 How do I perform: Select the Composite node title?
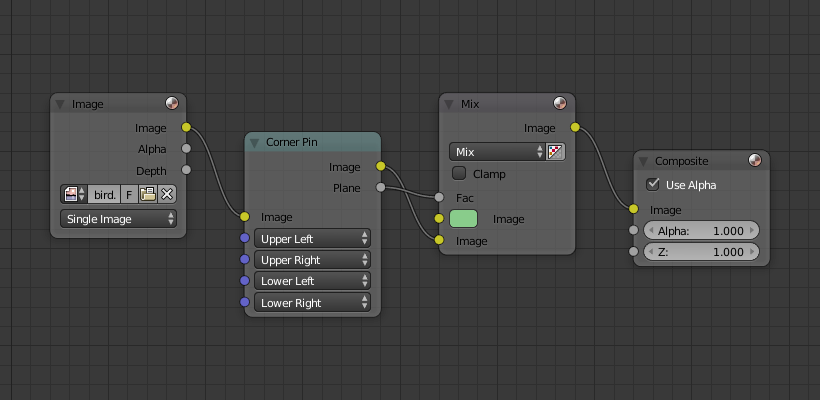(x=681, y=161)
